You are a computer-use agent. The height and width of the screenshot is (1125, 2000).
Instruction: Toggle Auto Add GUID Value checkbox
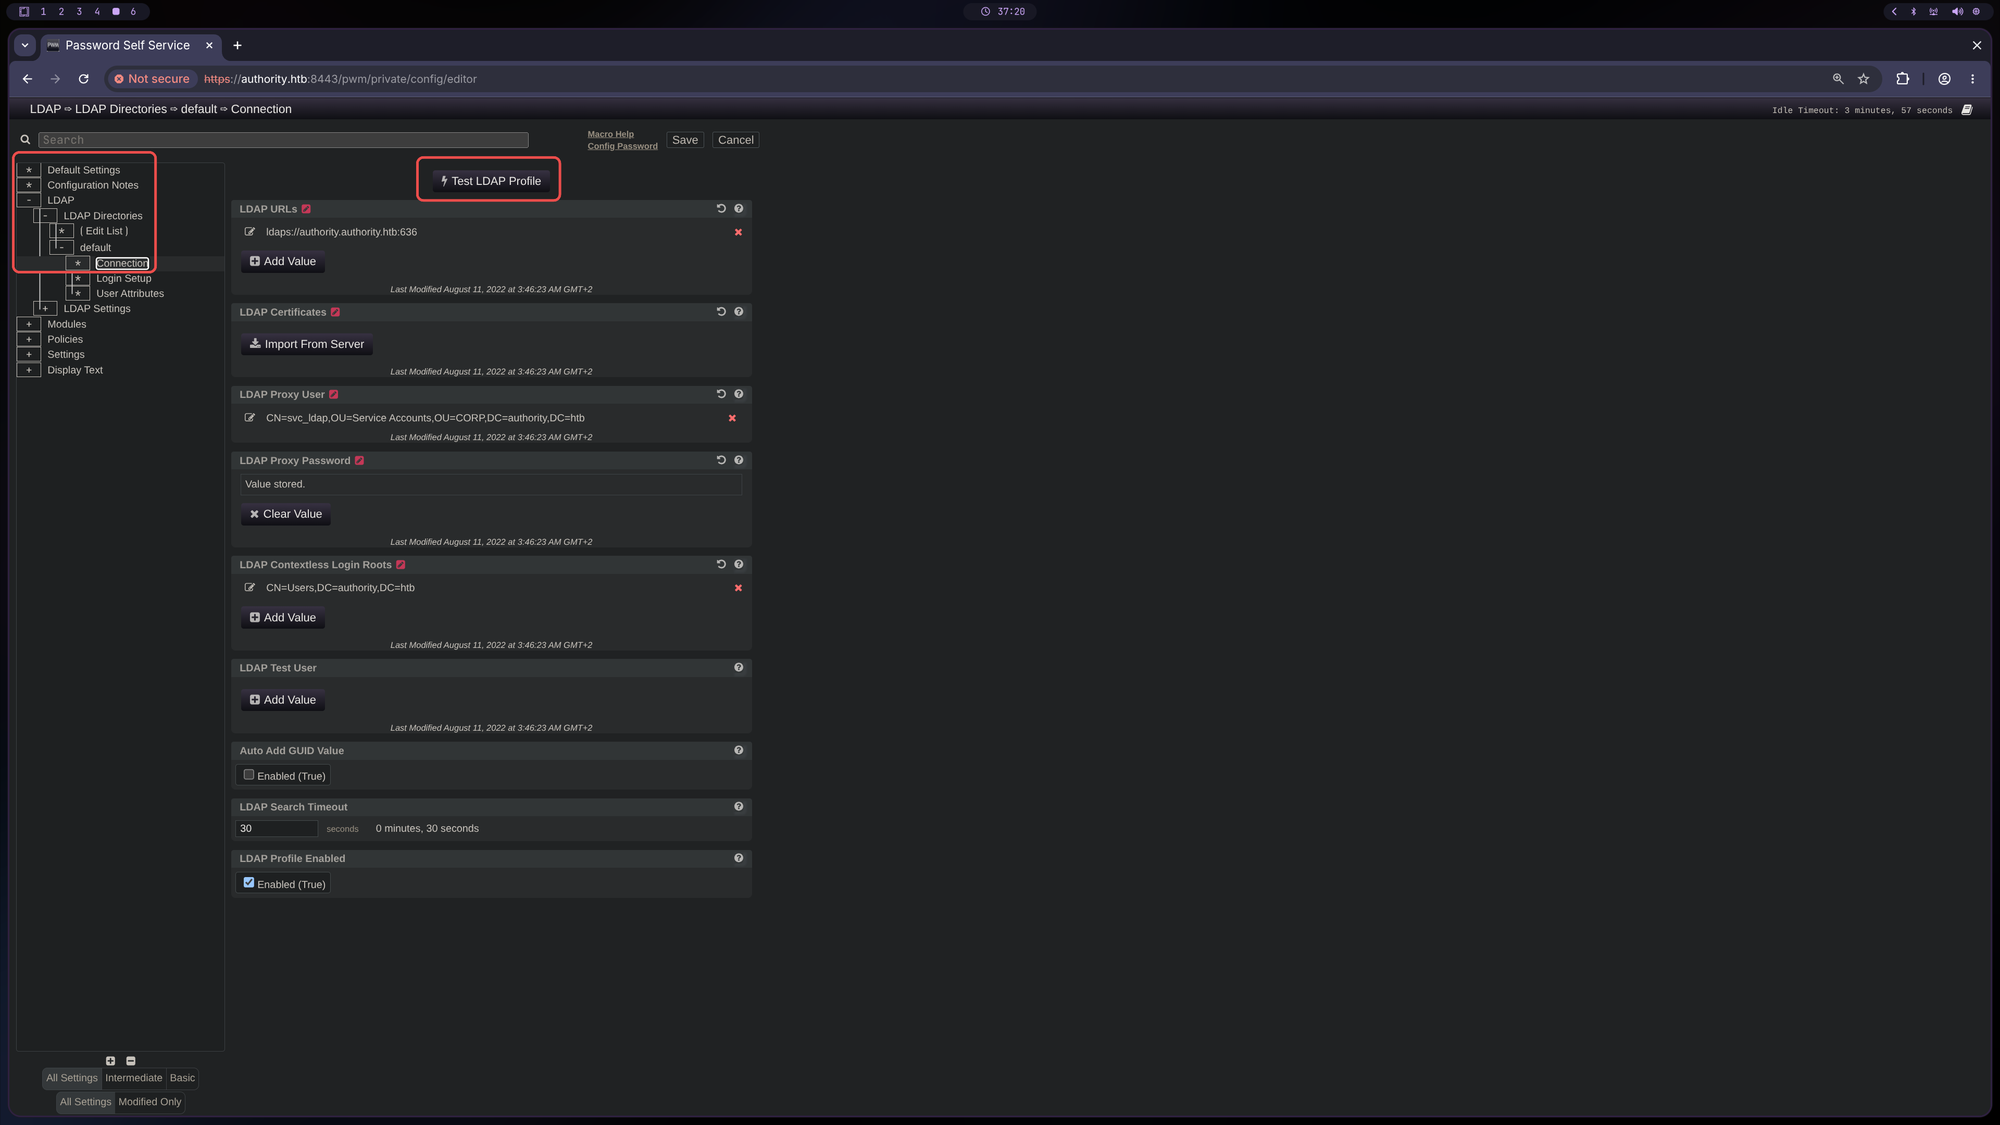pos(249,775)
